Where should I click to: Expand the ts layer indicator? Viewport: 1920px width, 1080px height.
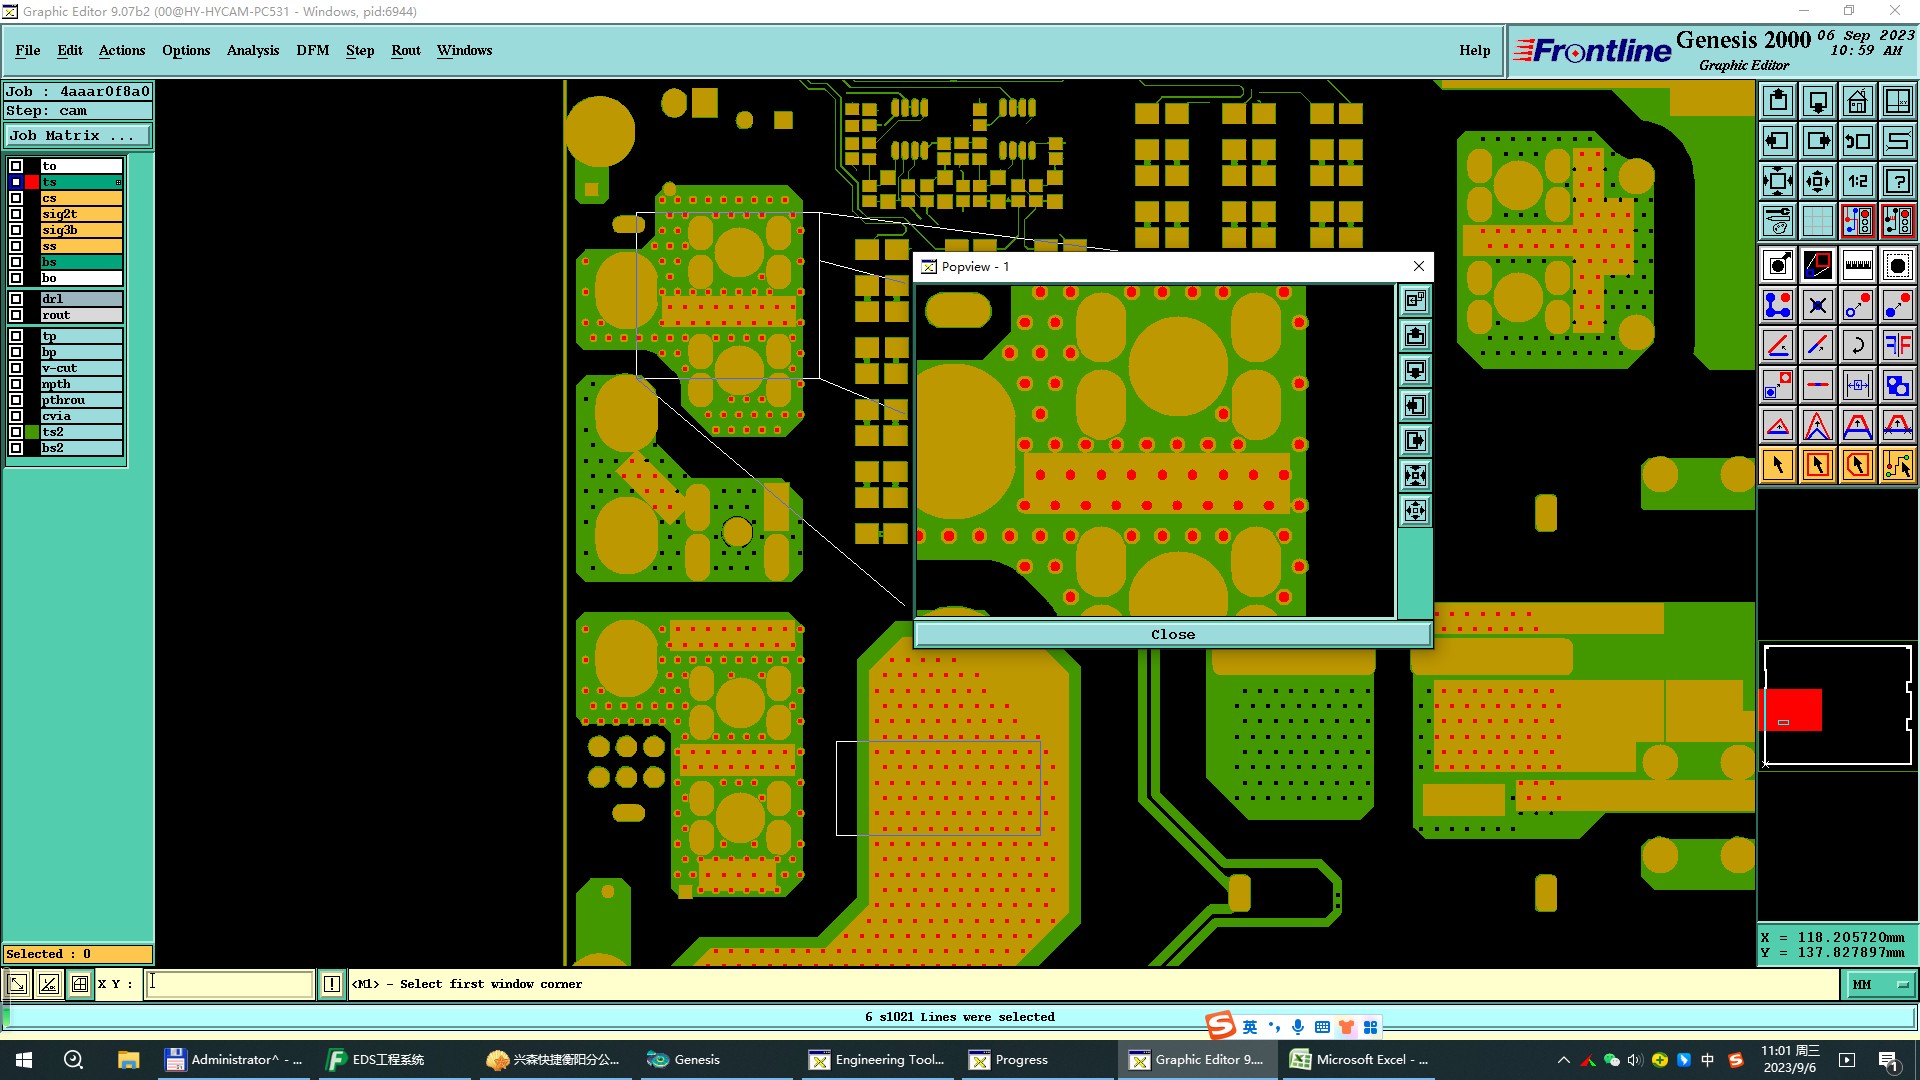(x=118, y=182)
